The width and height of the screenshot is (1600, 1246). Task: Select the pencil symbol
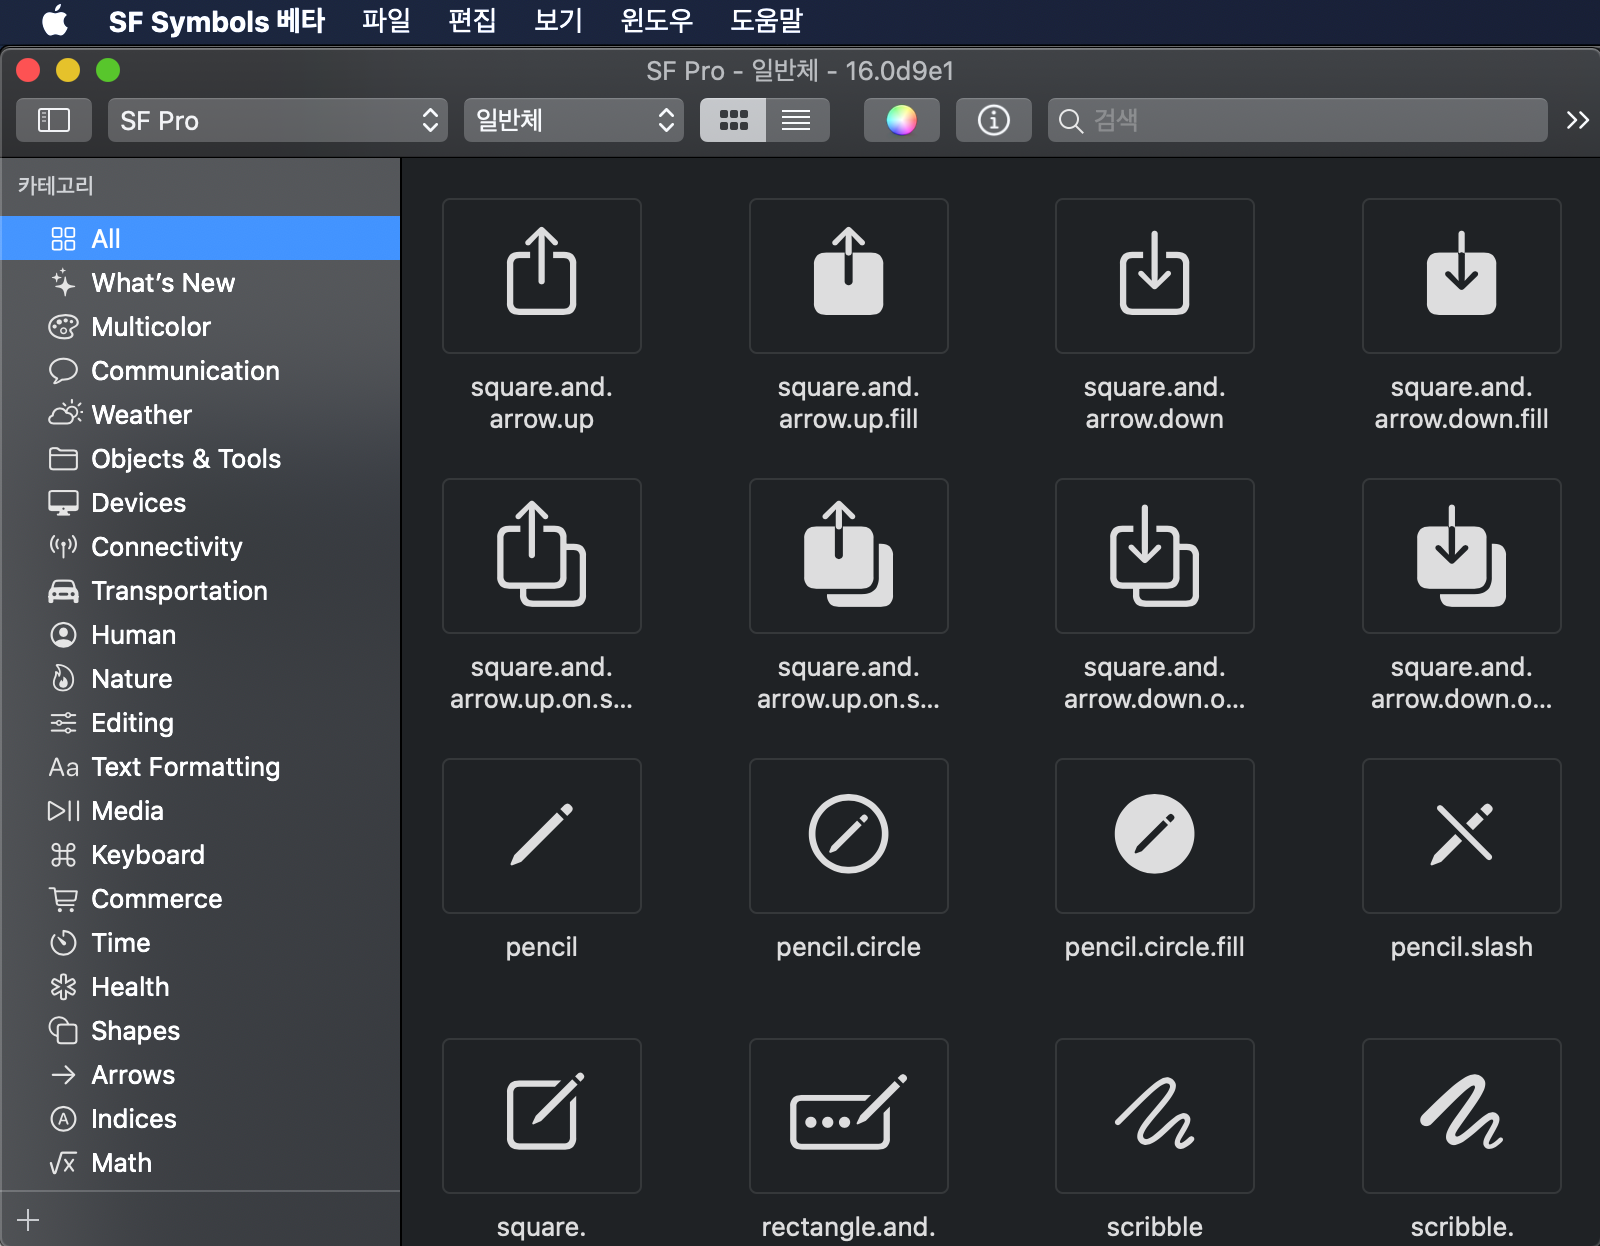(x=542, y=836)
